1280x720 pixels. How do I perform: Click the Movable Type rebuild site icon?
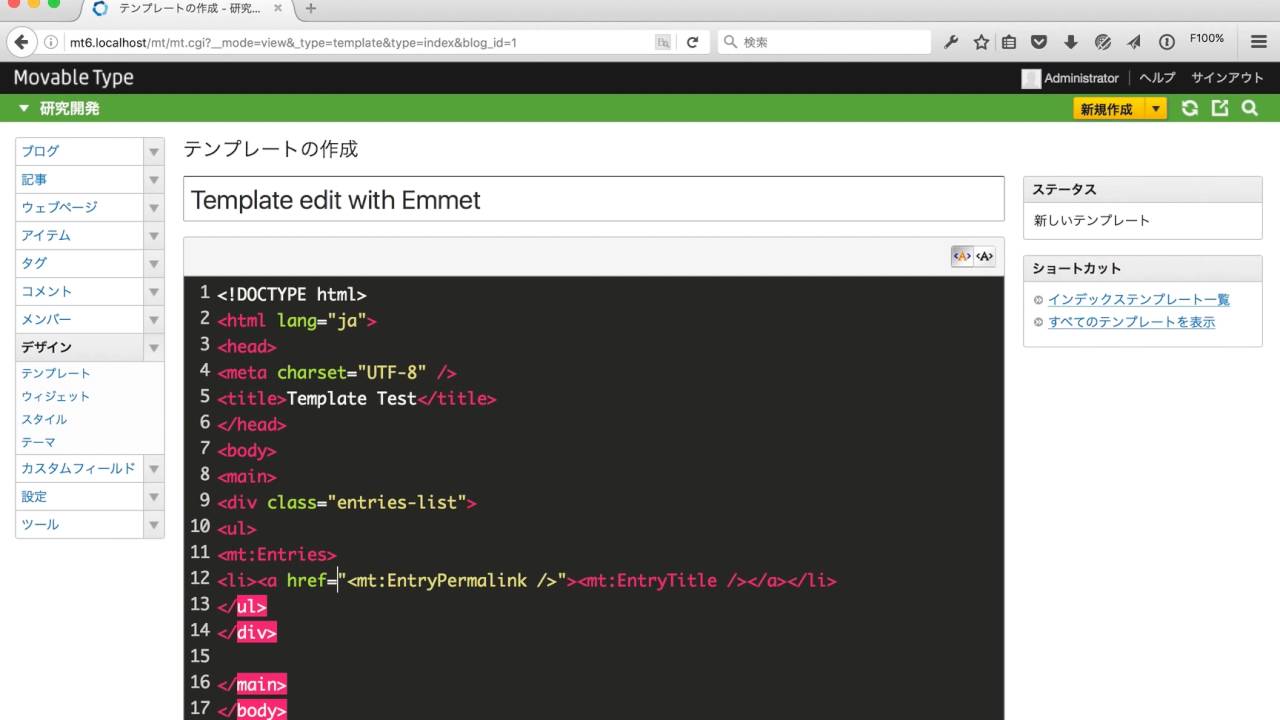(1190, 108)
